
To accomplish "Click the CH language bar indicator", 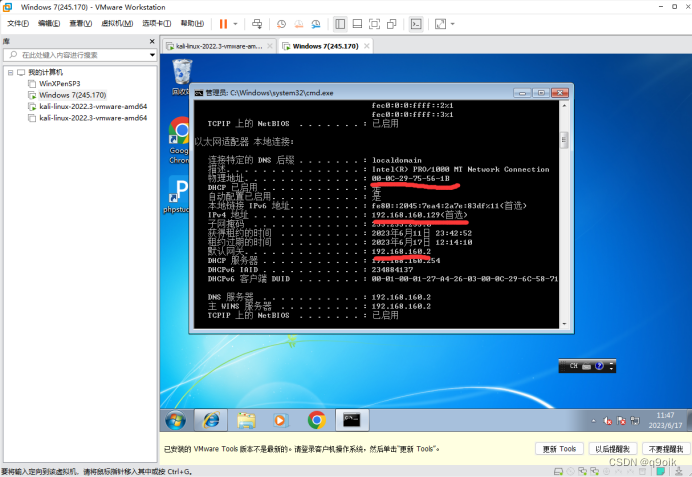I will 573,366.
